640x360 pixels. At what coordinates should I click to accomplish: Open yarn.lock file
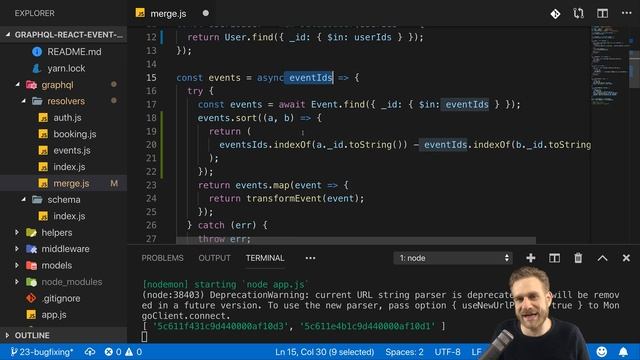[x=66, y=68]
